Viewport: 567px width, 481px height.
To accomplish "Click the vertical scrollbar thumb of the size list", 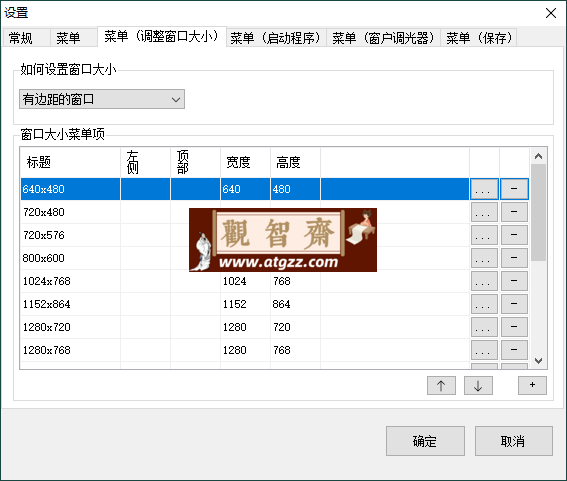I will tap(538, 213).
